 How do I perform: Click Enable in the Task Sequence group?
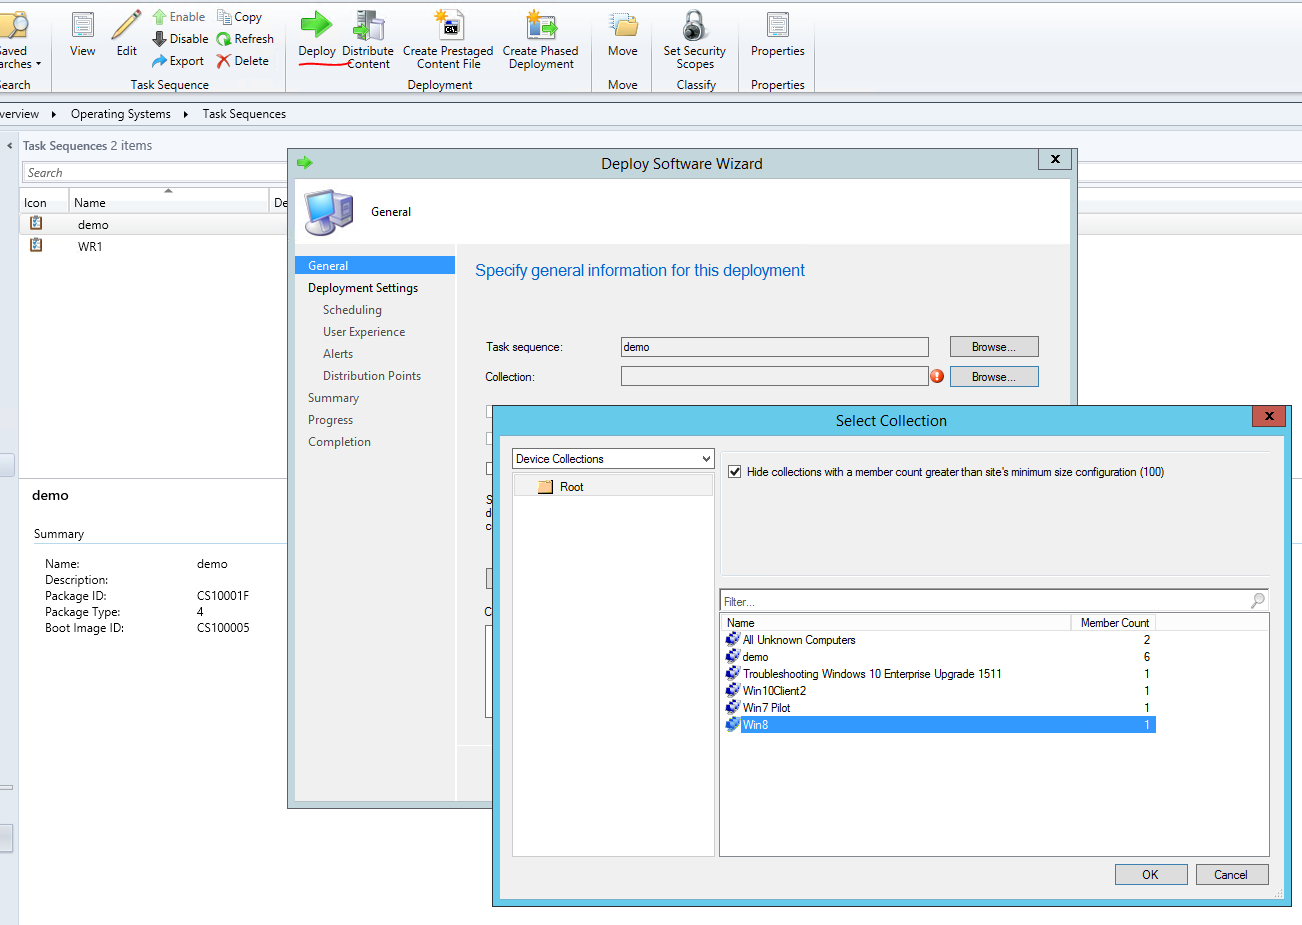click(x=178, y=16)
